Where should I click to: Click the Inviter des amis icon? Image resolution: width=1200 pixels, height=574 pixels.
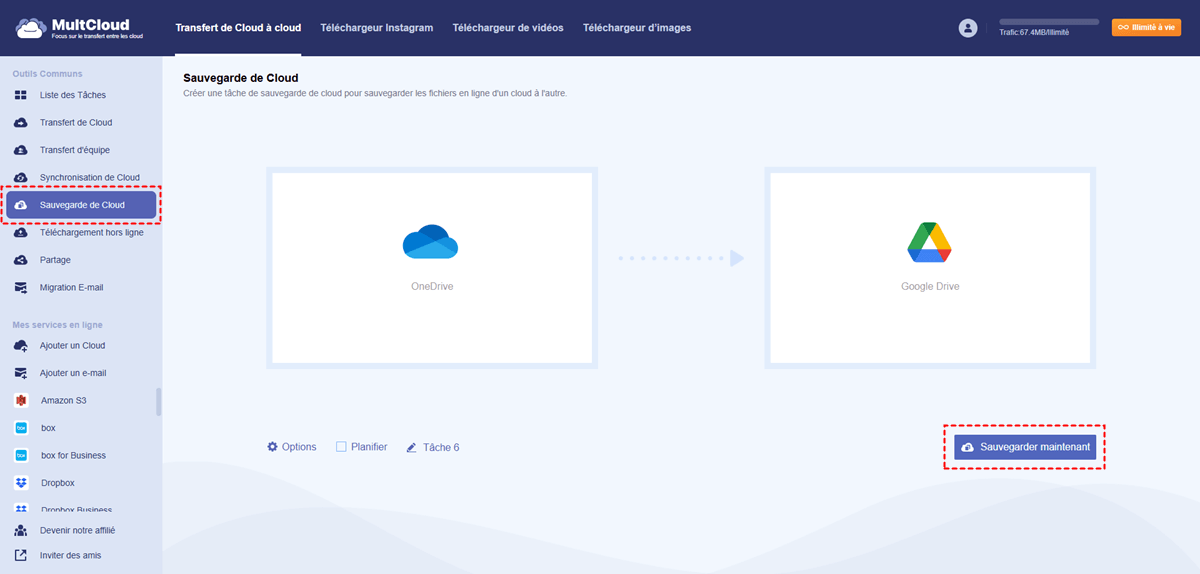pos(21,555)
